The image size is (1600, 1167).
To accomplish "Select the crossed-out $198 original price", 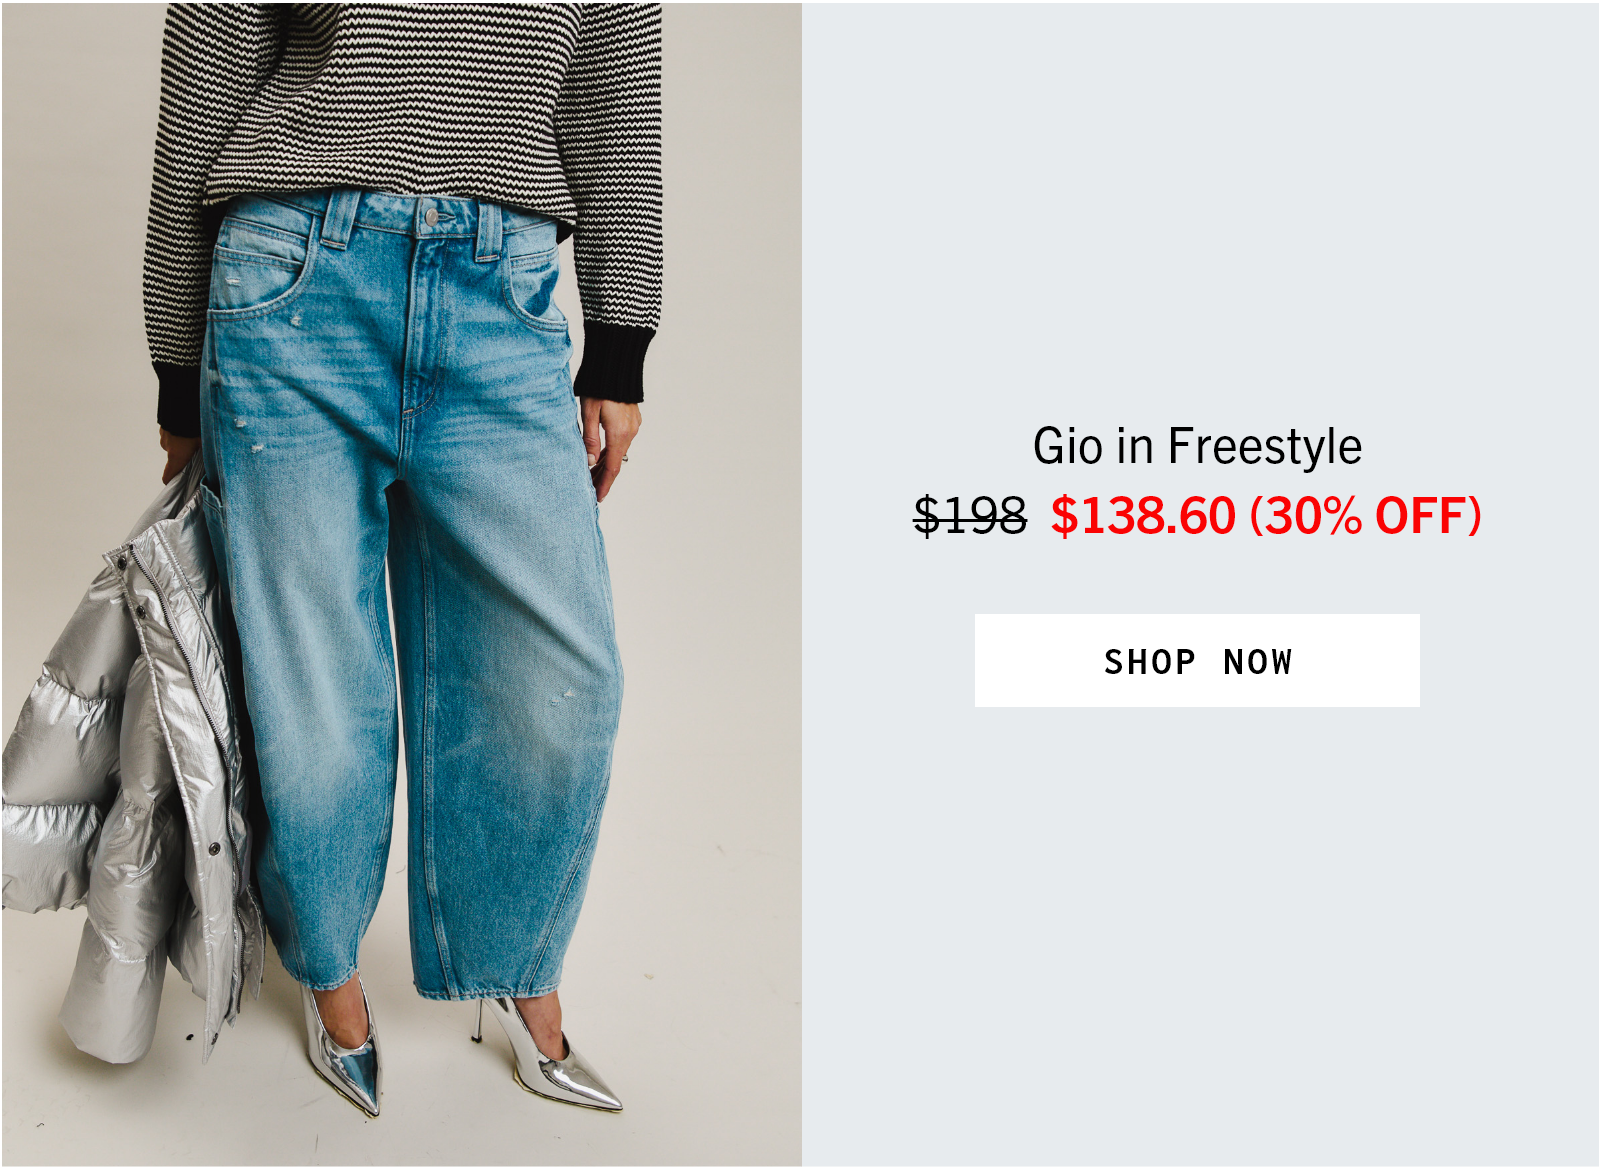I will (x=970, y=516).
